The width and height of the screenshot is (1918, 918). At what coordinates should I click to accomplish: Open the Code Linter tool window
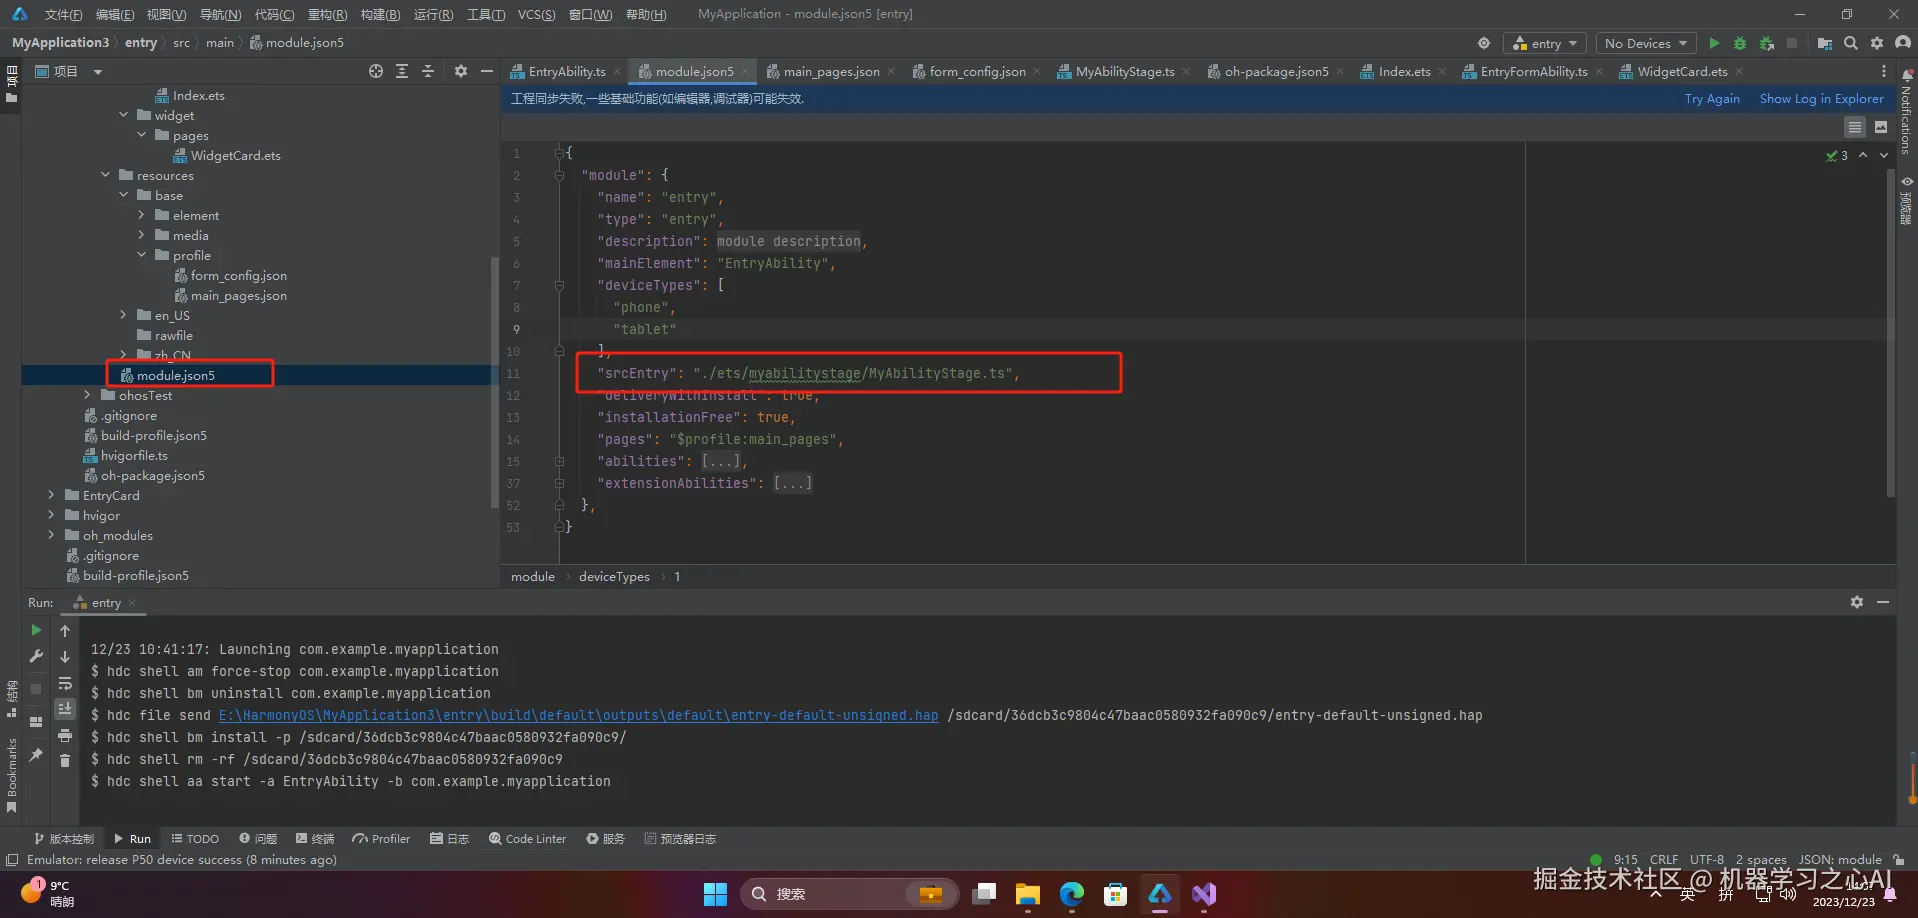coord(527,838)
